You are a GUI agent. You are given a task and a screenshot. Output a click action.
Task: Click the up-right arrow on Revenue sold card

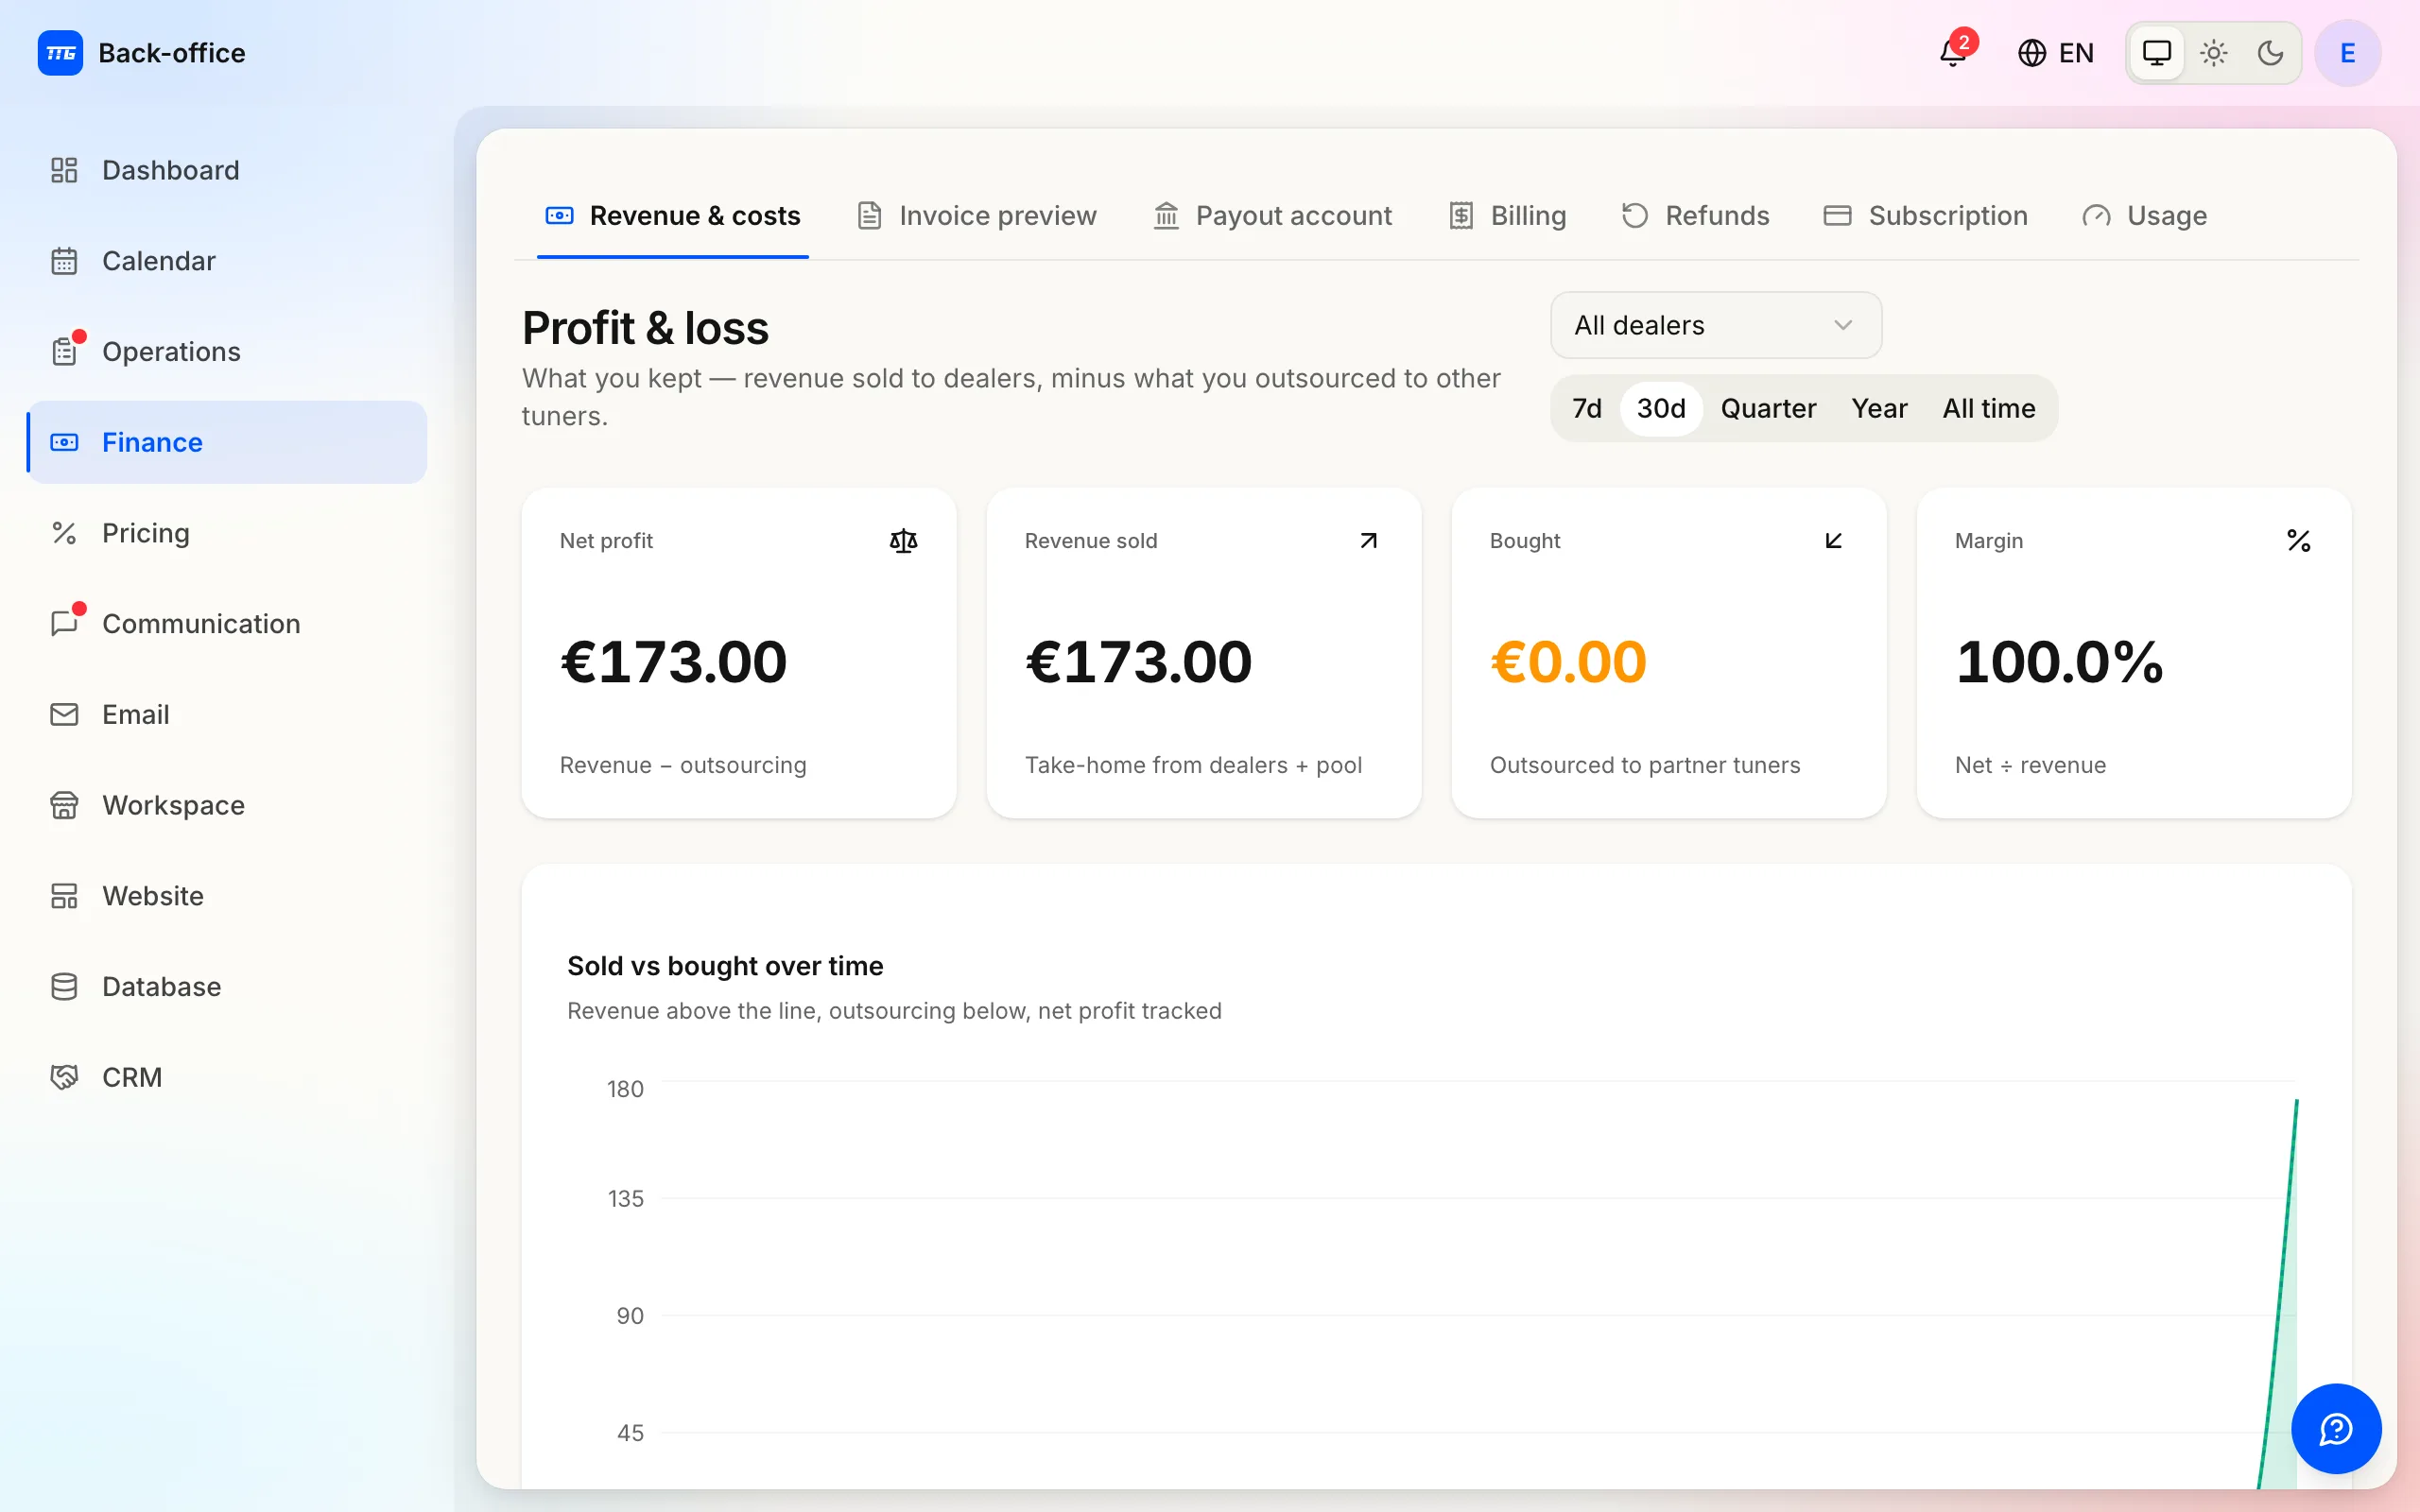[1368, 541]
